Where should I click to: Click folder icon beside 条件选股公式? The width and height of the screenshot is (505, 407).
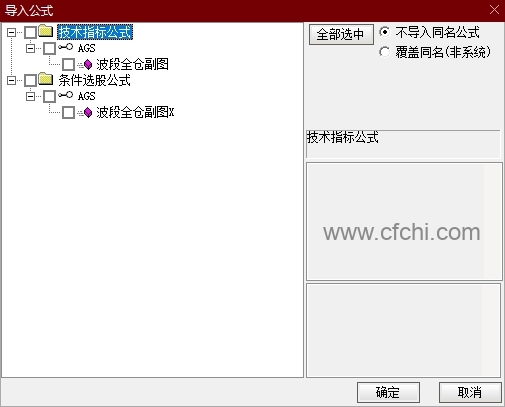[46, 79]
